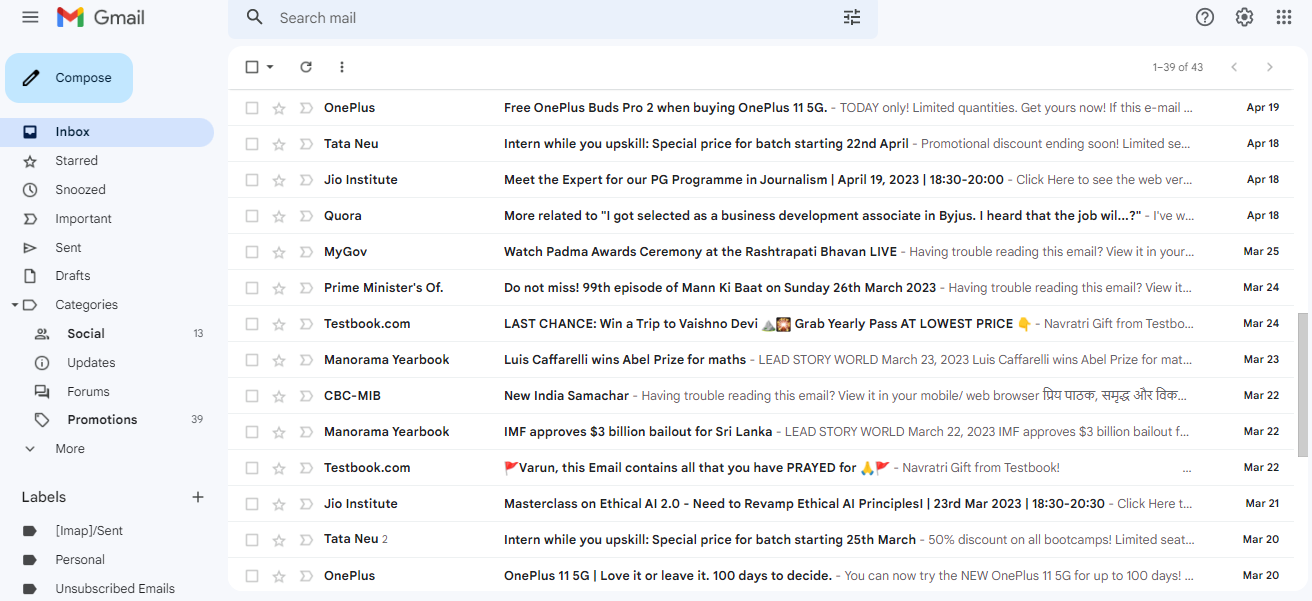1312x601 pixels.
Task: Open the main menu hamburger icon
Action: click(x=30, y=17)
